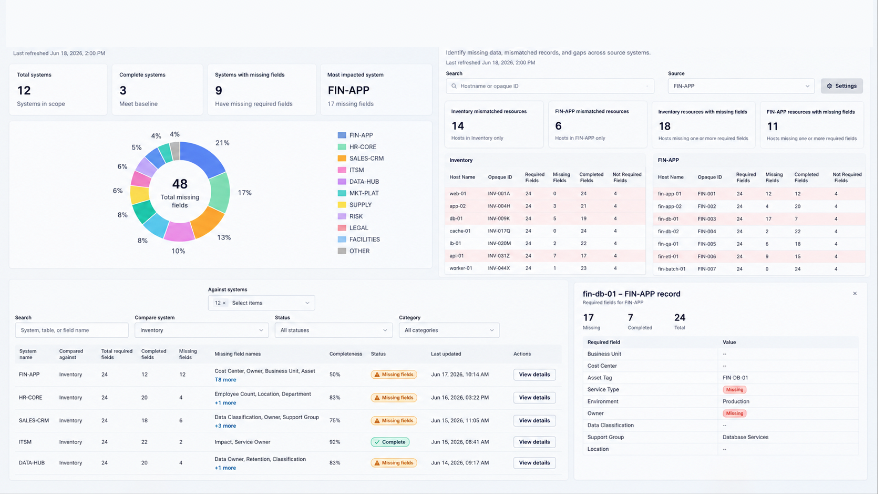Screen dimensions: 878x494
Task: Click the Missing badge beside Service Type
Action: (734, 390)
